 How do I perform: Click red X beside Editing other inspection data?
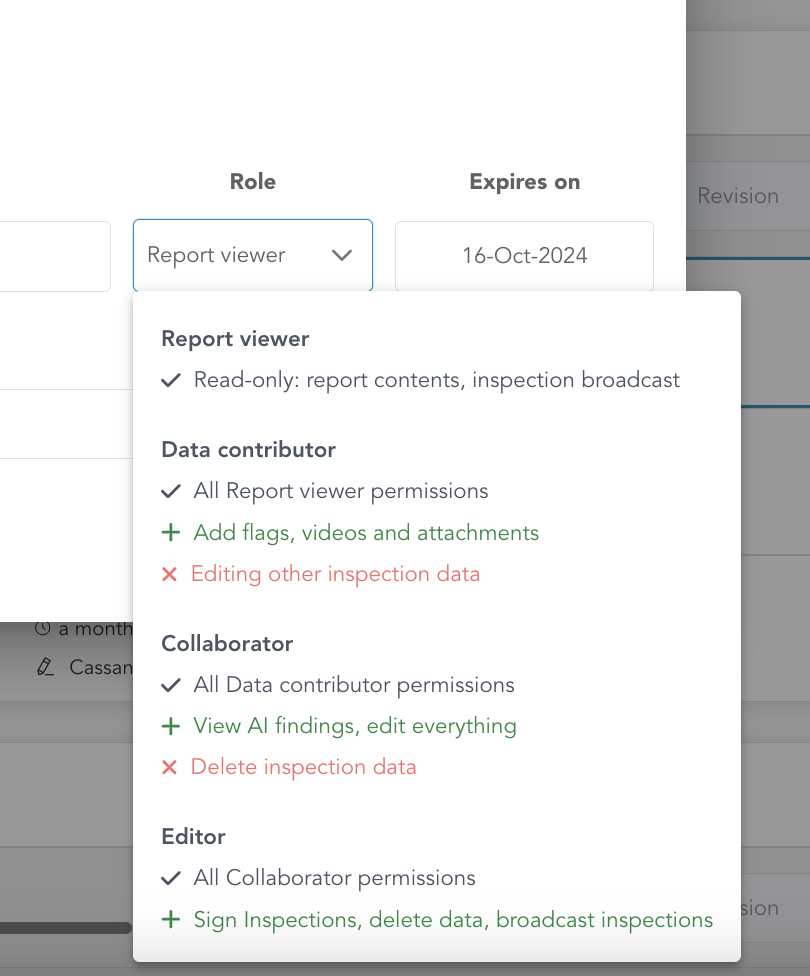click(169, 574)
